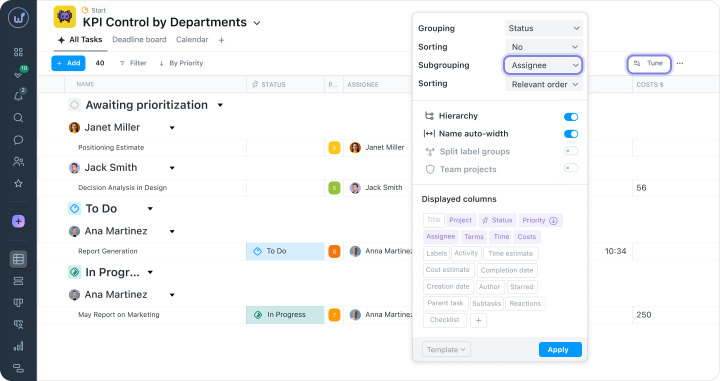Image resolution: width=720 pixels, height=381 pixels.
Task: Click orange priority 8 badge on Report Generation
Action: pos(334,251)
